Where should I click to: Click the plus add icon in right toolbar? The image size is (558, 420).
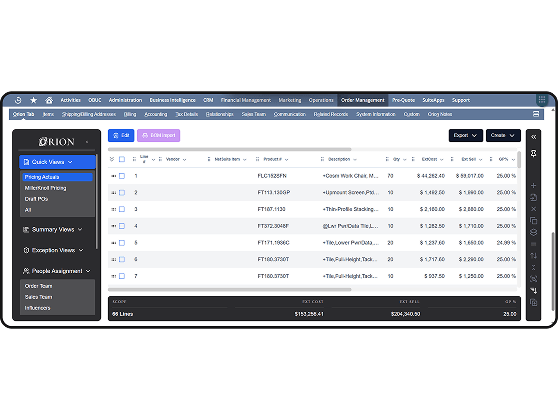[x=533, y=185]
